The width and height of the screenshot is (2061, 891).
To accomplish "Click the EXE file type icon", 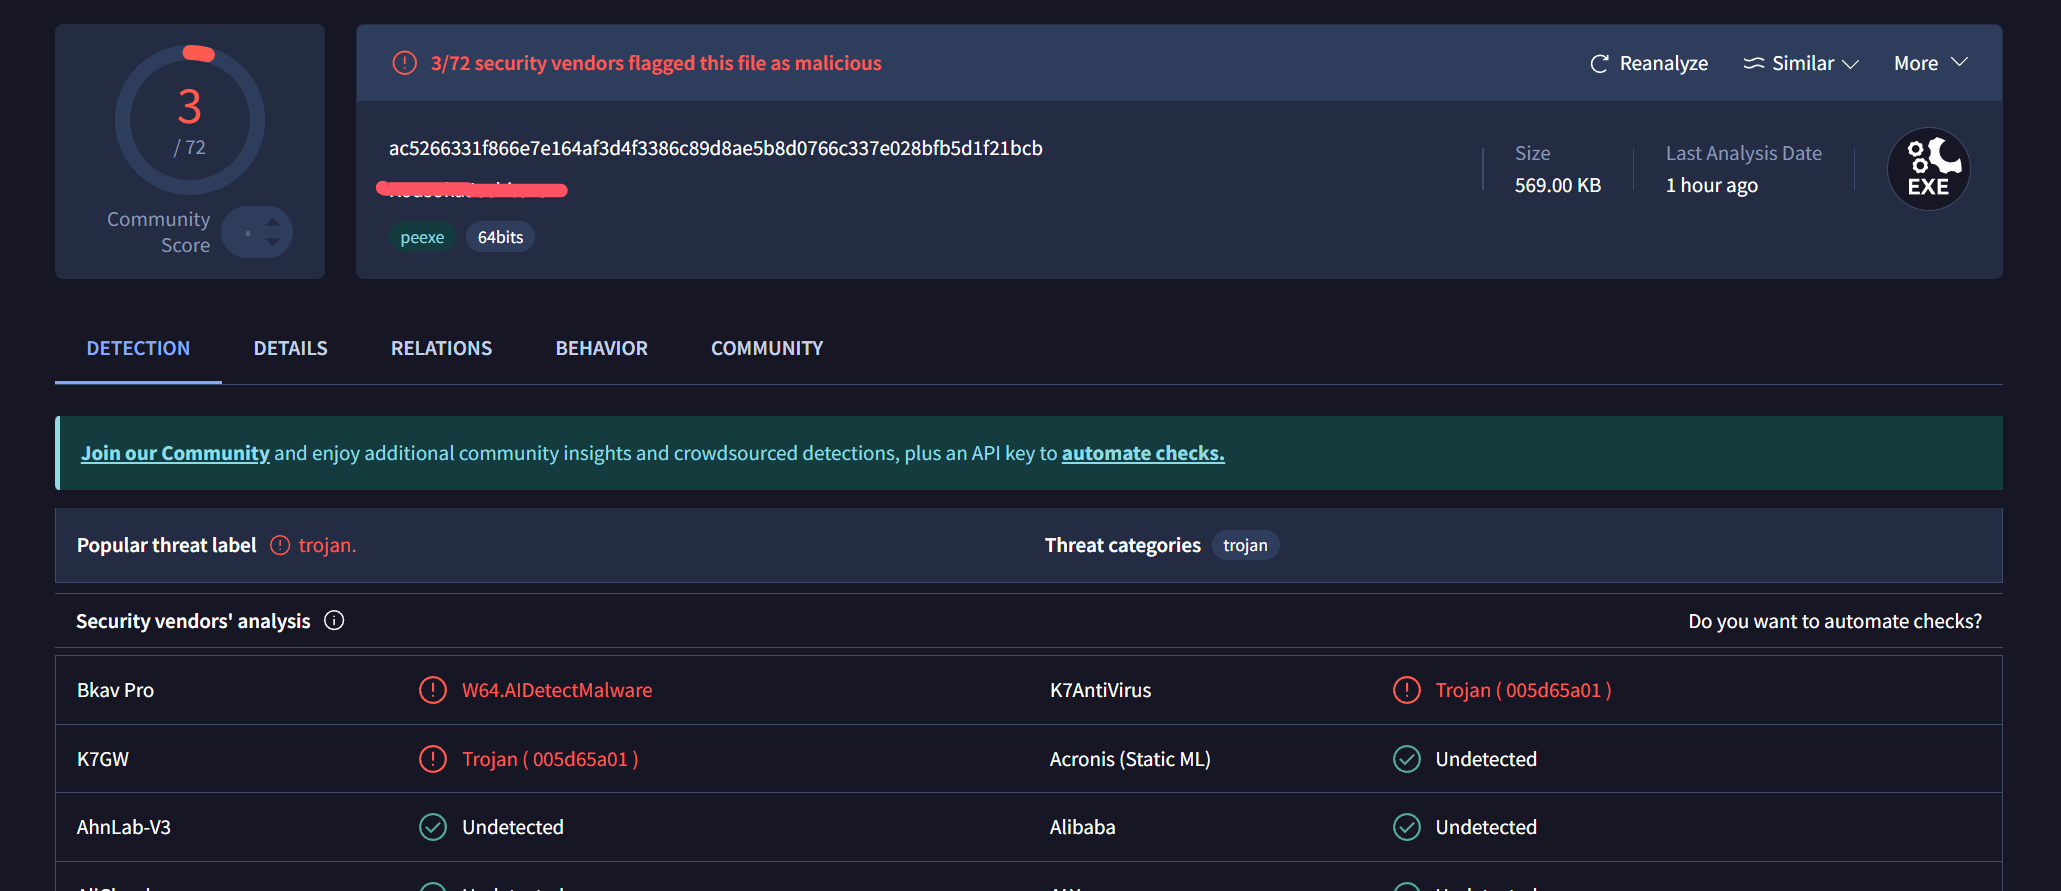I will click(x=1928, y=169).
